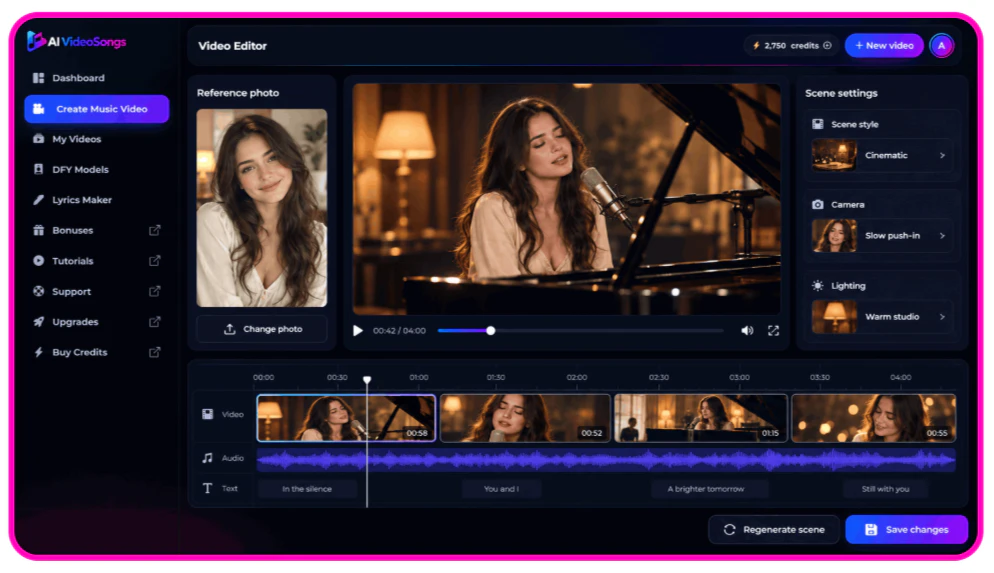994x573 pixels.
Task: Select the third video clip 01:15
Action: [701, 418]
